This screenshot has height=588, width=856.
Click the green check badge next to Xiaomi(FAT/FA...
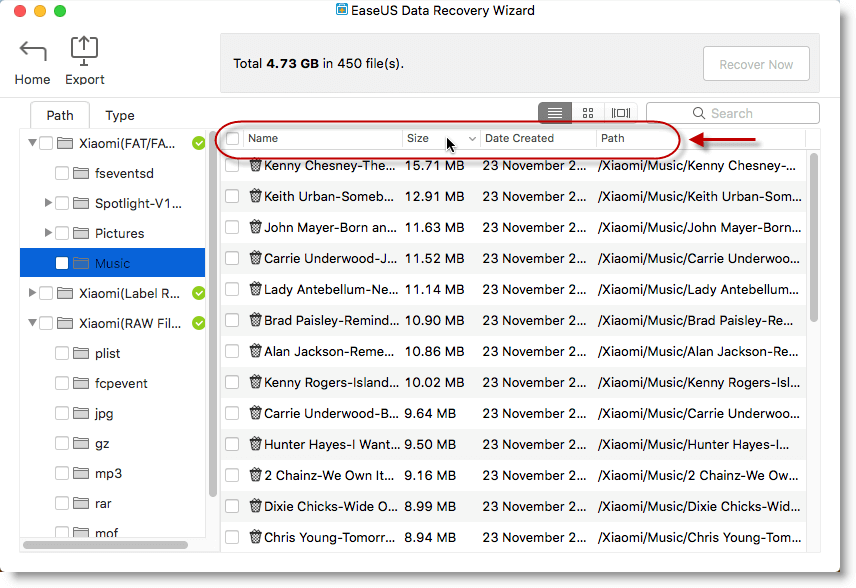199,143
